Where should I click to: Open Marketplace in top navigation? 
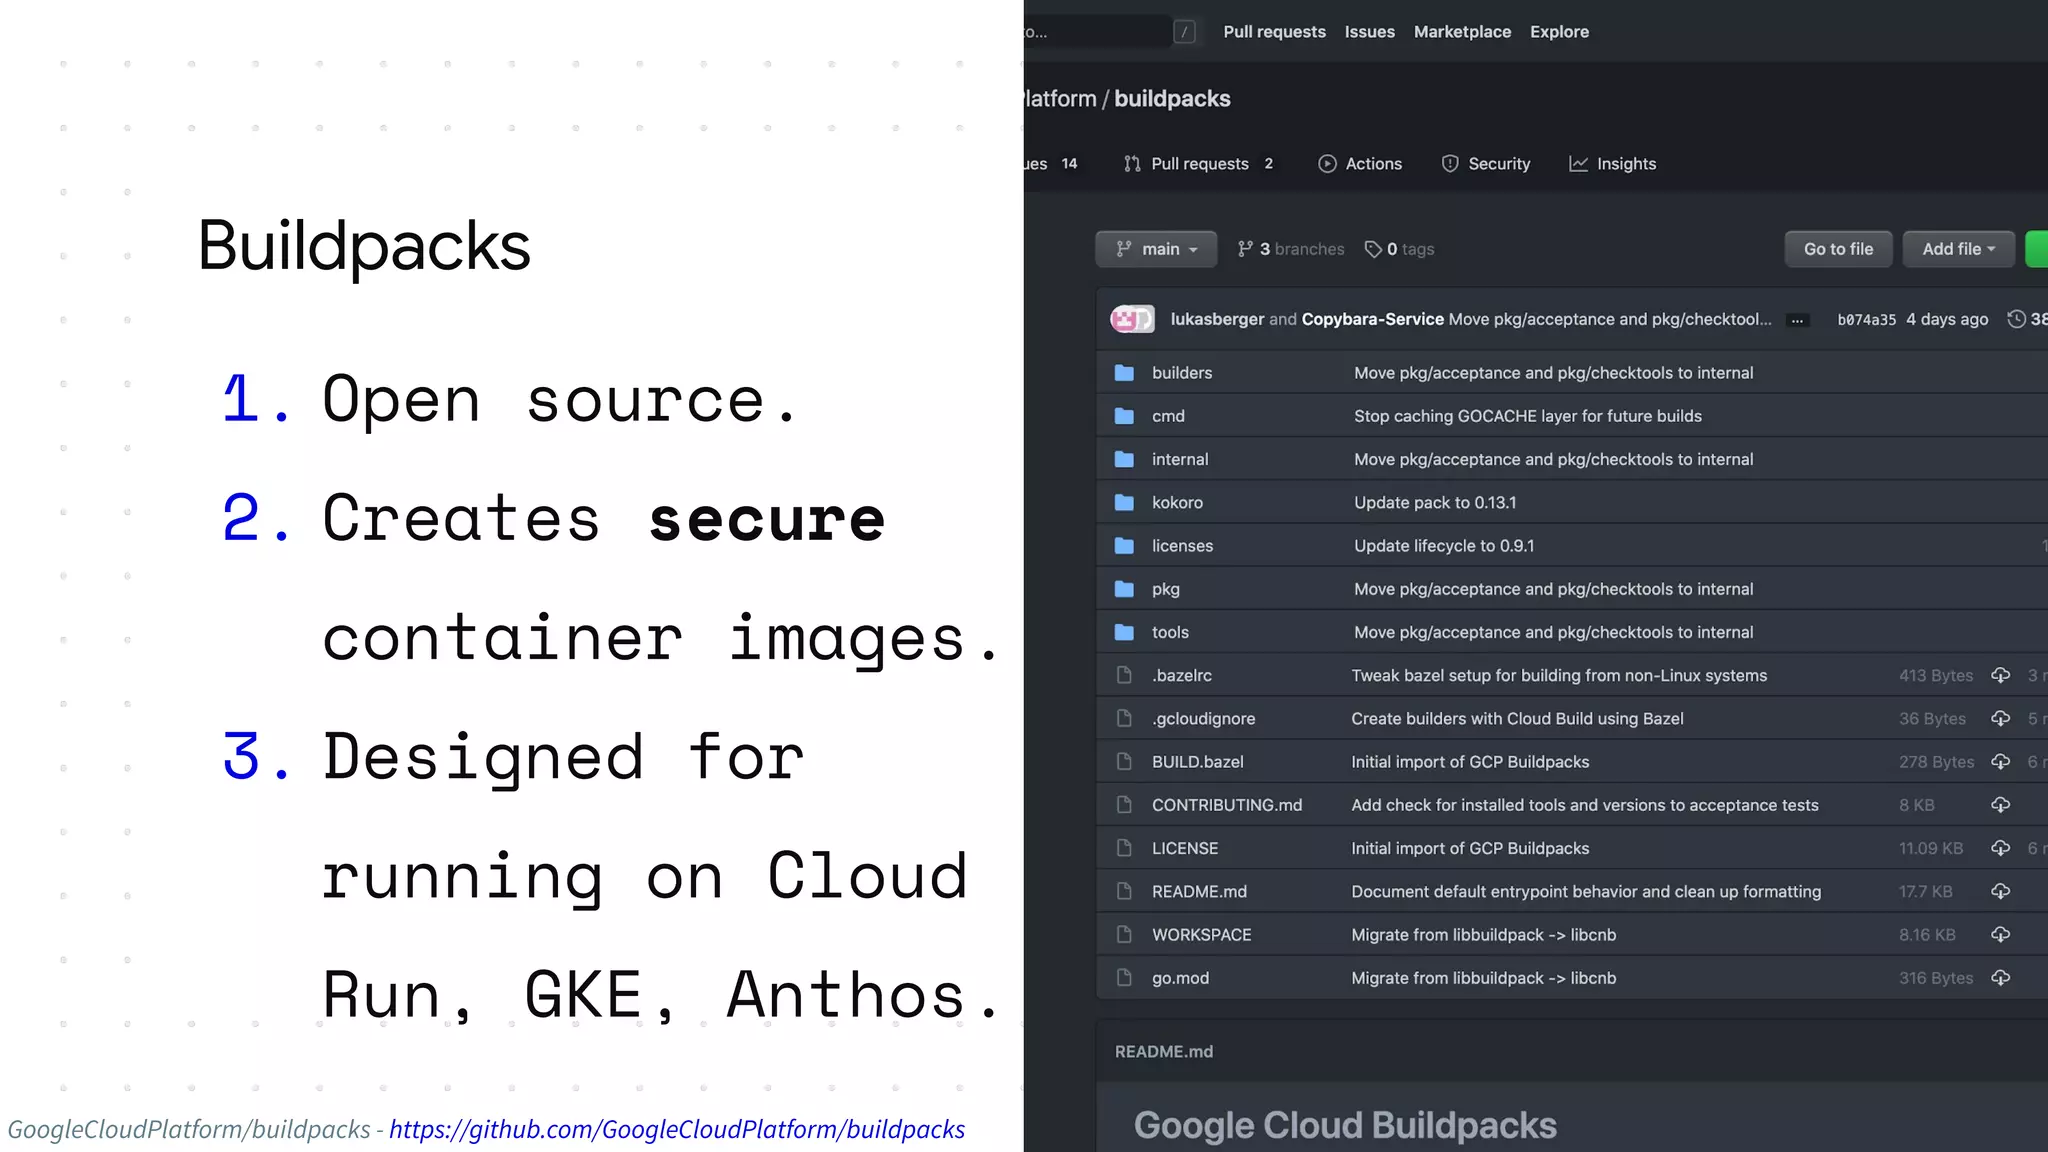(1462, 32)
